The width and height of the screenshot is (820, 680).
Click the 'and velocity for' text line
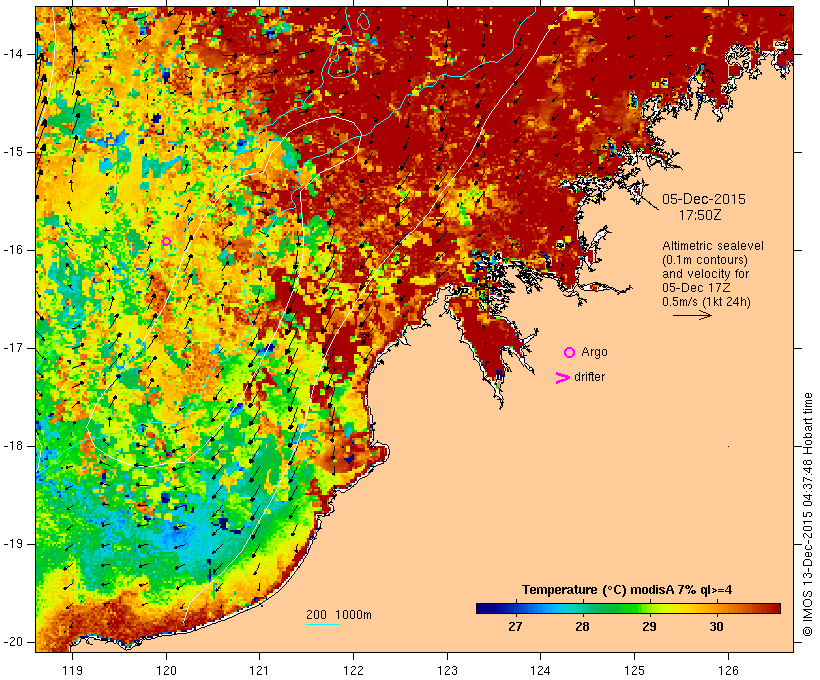click(705, 274)
